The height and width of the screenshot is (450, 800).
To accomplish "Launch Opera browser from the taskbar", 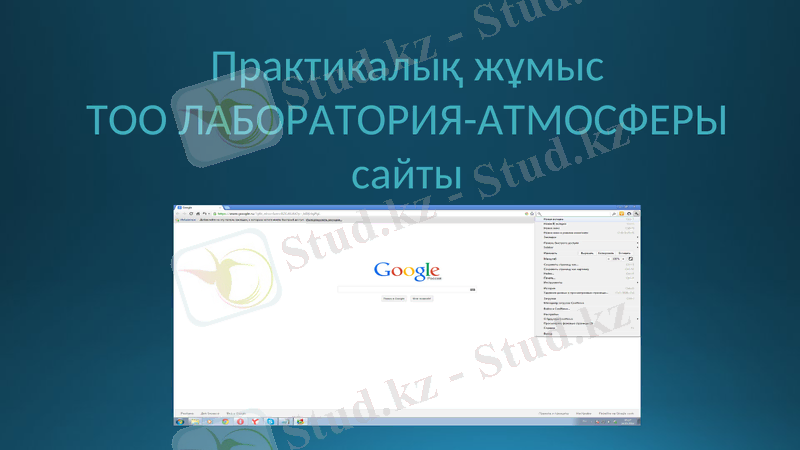I will pyautogui.click(x=240, y=422).
